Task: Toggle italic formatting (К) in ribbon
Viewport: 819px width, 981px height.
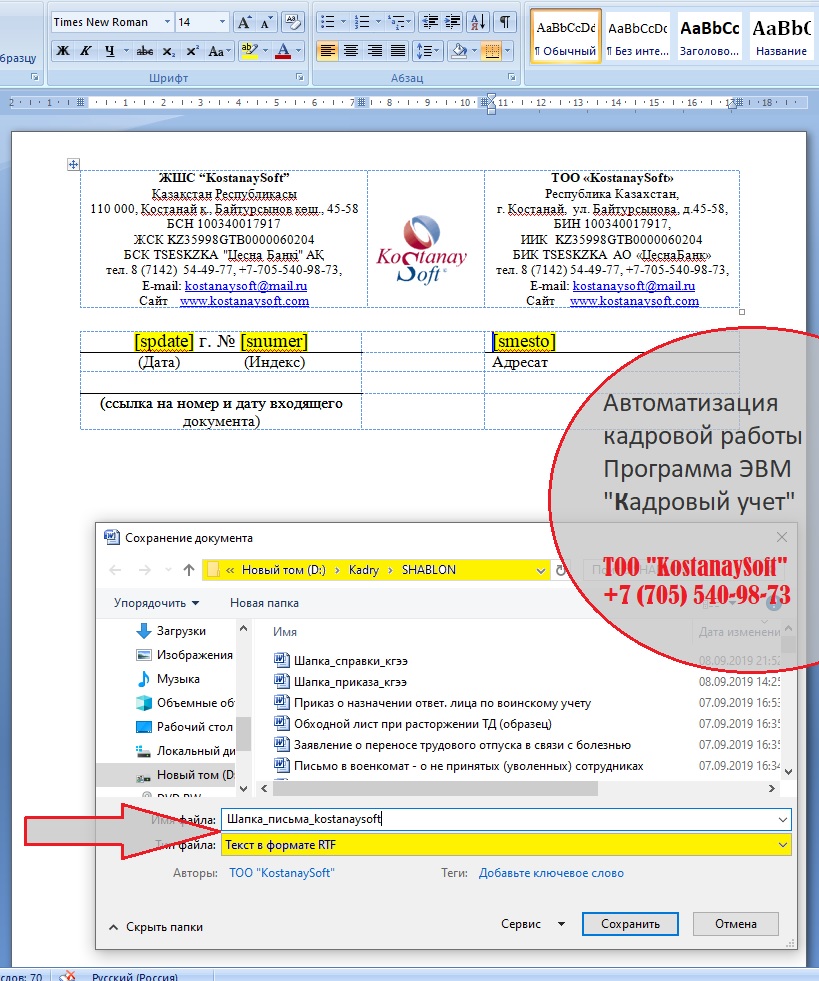Action: coord(86,51)
